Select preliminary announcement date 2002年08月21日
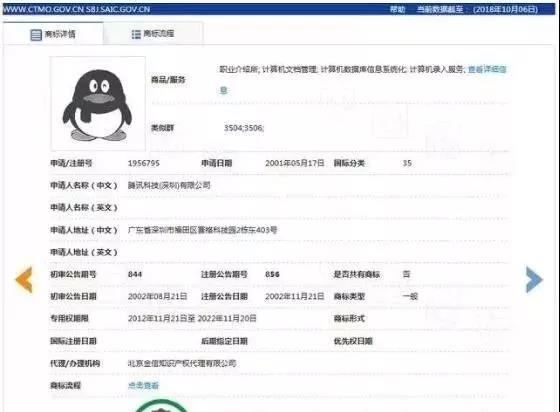Viewport: 560px width, 412px height. [x=158, y=296]
